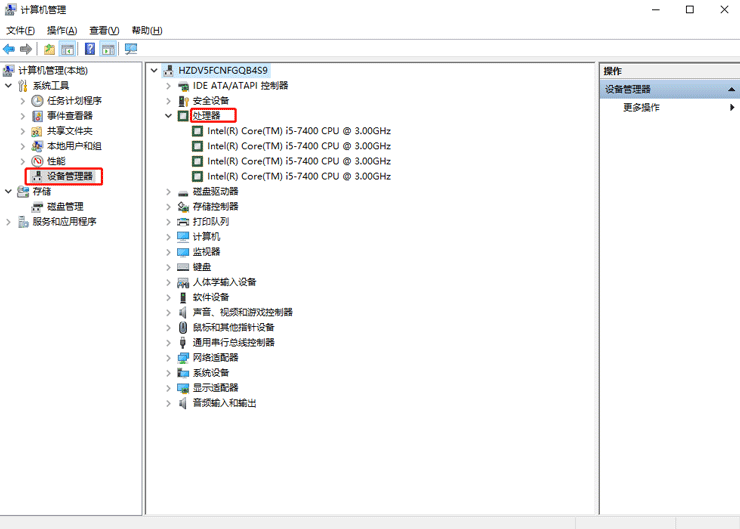
Task: Click the blue Help toolbar icon
Action: click(x=90, y=49)
